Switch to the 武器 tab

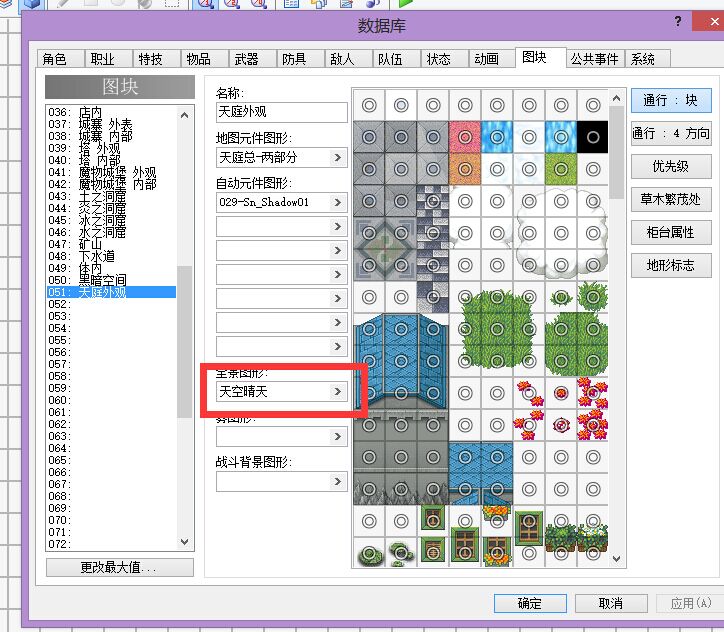[253, 59]
